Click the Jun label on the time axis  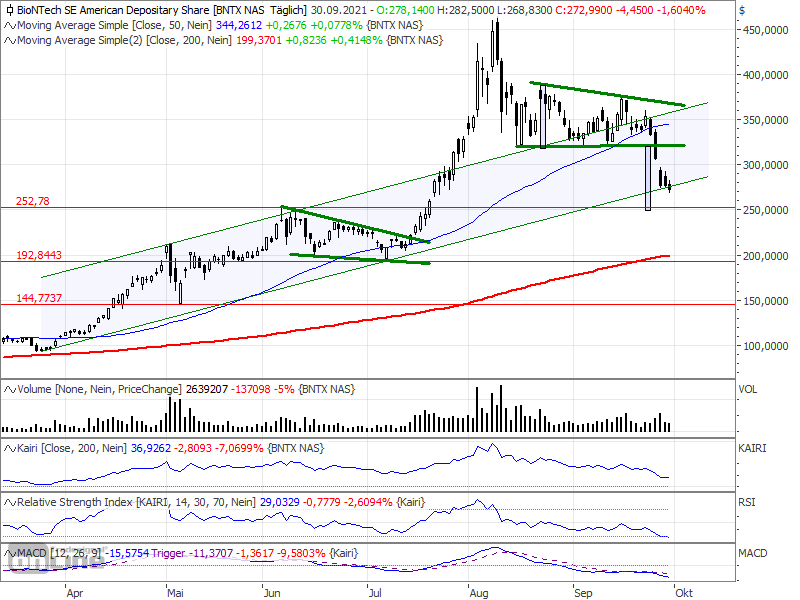point(272,593)
